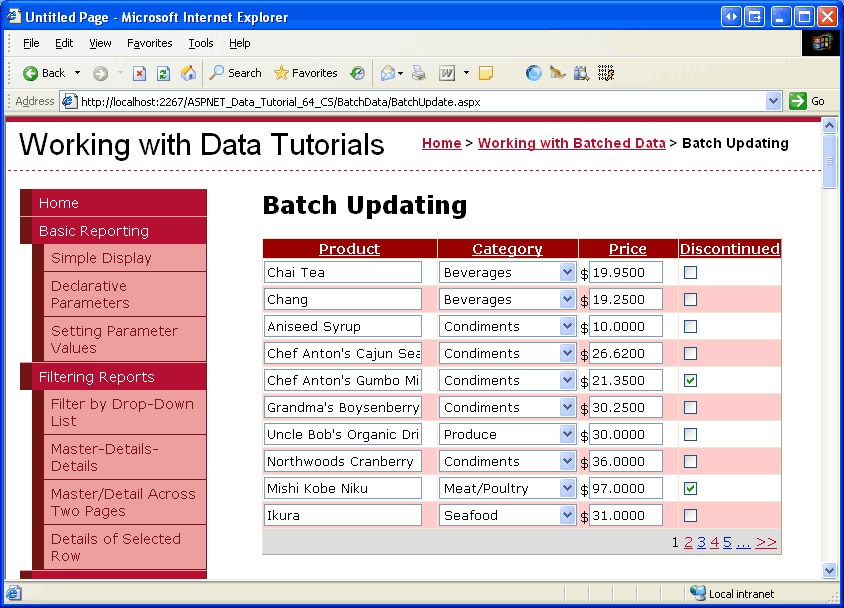
Task: Check Discontinued for Chai Tea
Action: point(690,272)
